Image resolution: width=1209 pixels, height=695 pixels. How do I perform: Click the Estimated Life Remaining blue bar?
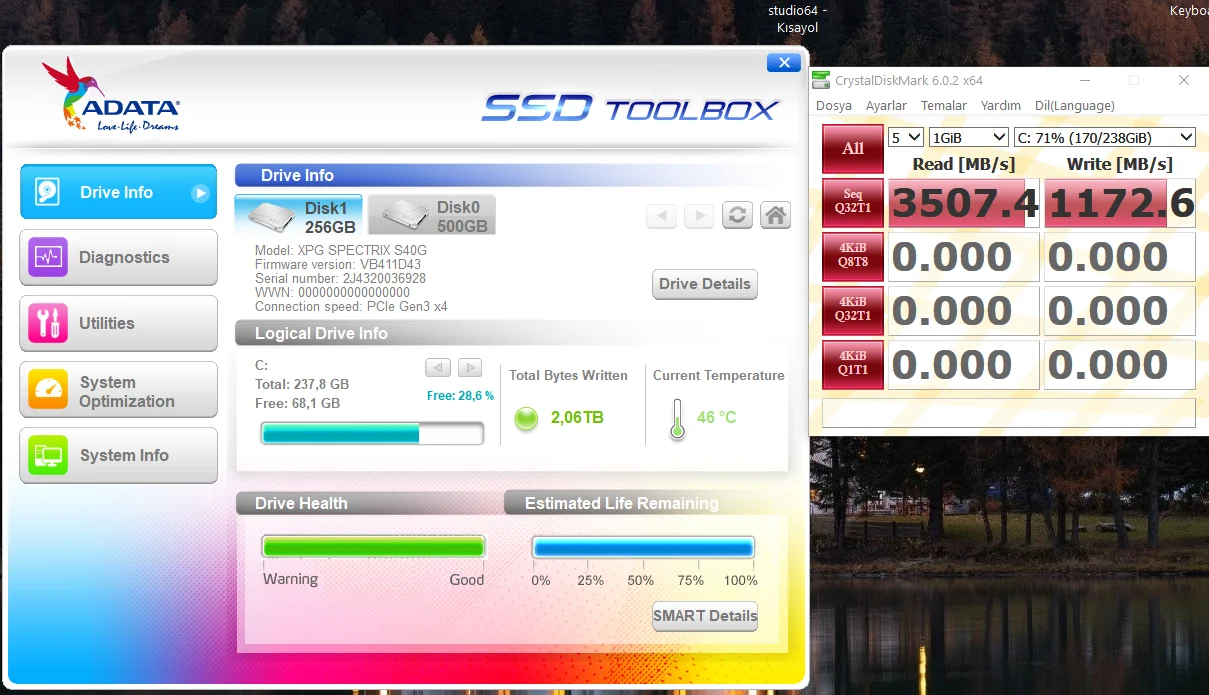click(642, 547)
